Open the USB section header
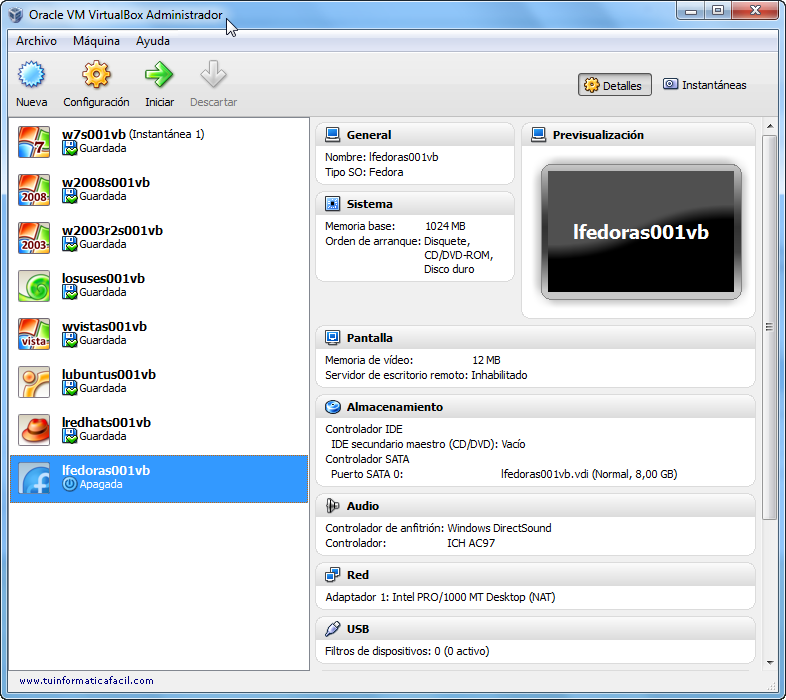Image resolution: width=786 pixels, height=700 pixels. (535, 629)
